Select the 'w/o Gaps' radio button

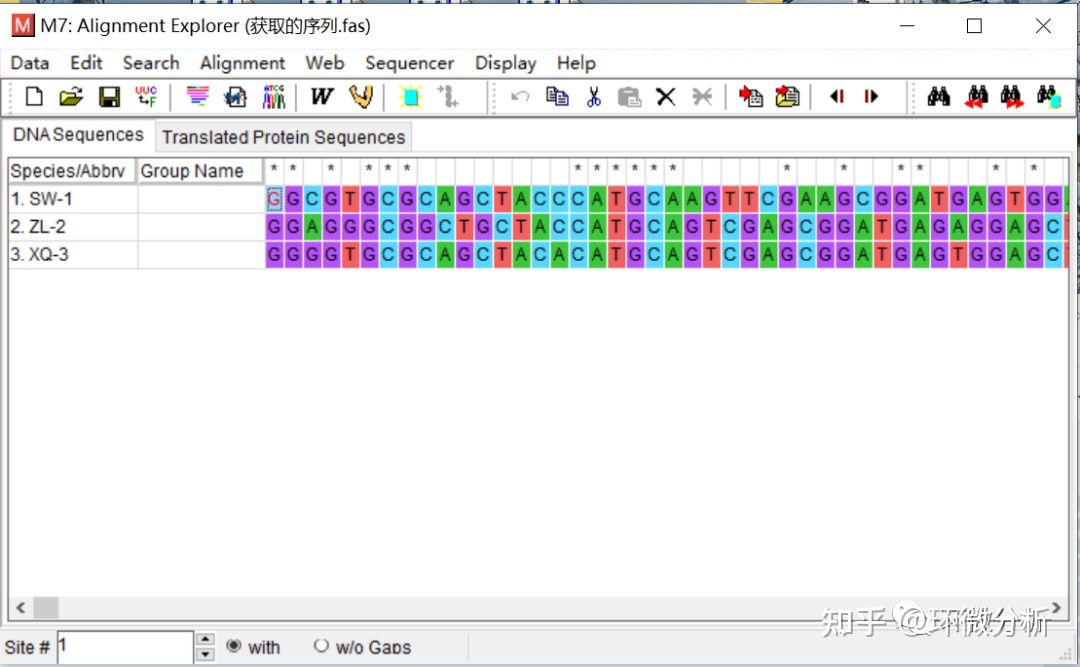(x=321, y=646)
